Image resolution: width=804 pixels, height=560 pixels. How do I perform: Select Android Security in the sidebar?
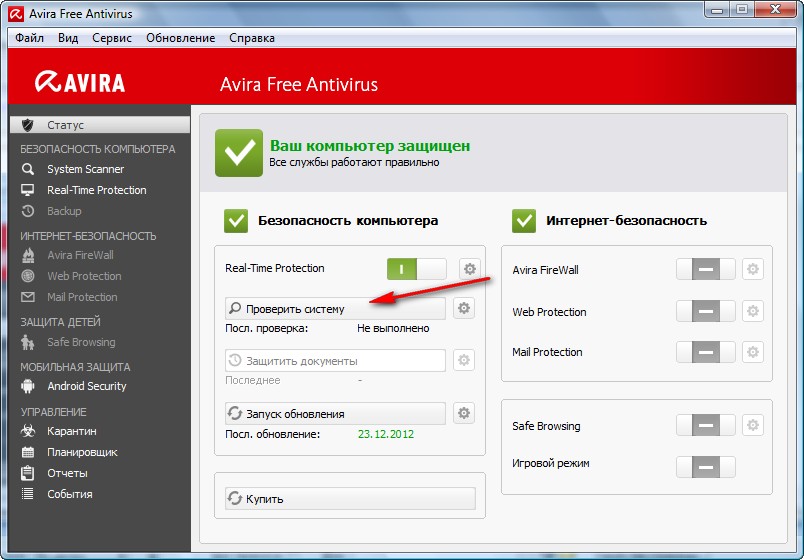click(87, 386)
